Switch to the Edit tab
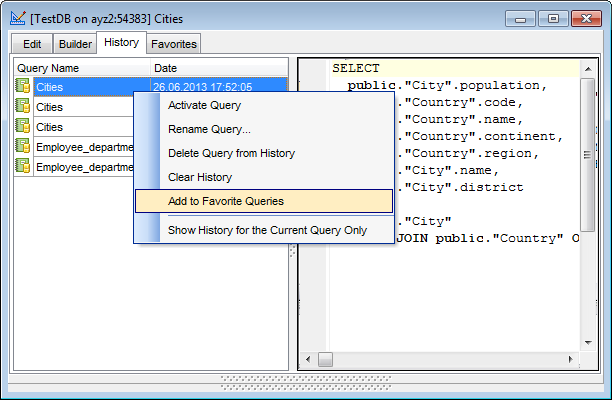Screen dimensions: 612x400 click(x=32, y=43)
